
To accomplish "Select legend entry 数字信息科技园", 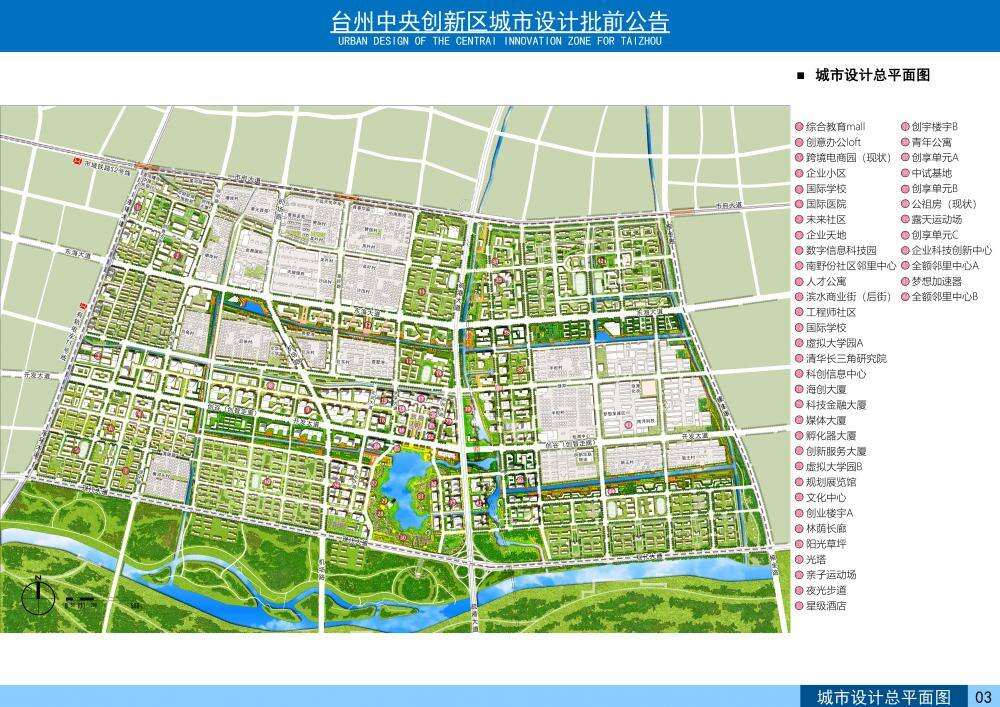I will (x=835, y=251).
